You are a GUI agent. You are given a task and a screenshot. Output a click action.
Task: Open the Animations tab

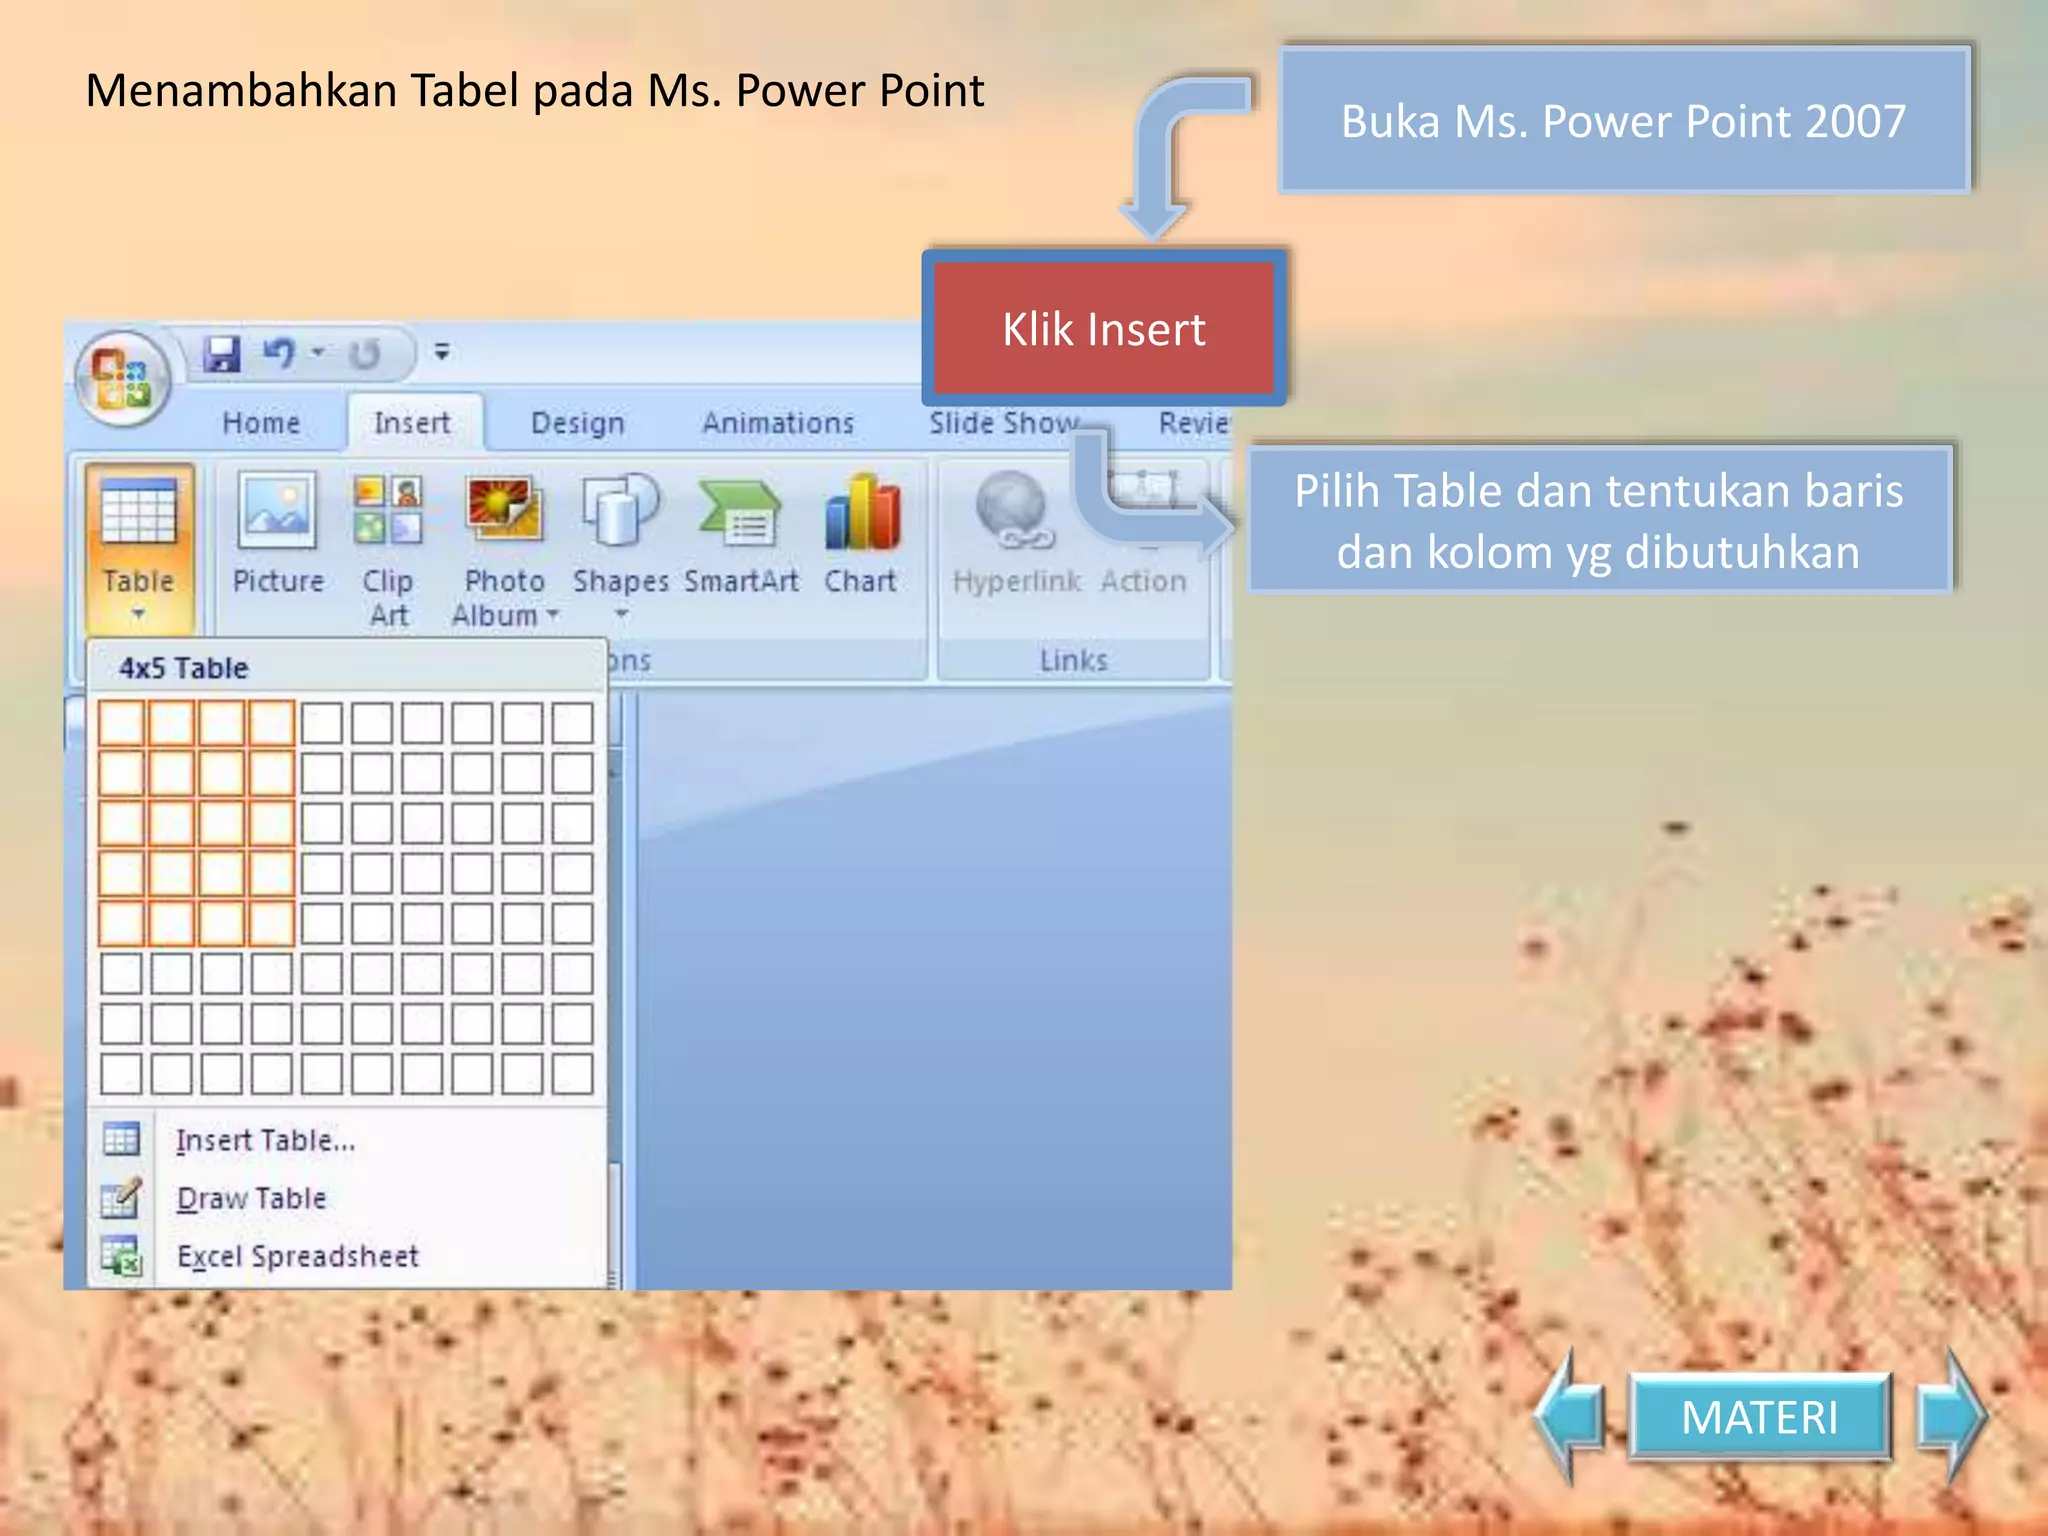[x=778, y=423]
